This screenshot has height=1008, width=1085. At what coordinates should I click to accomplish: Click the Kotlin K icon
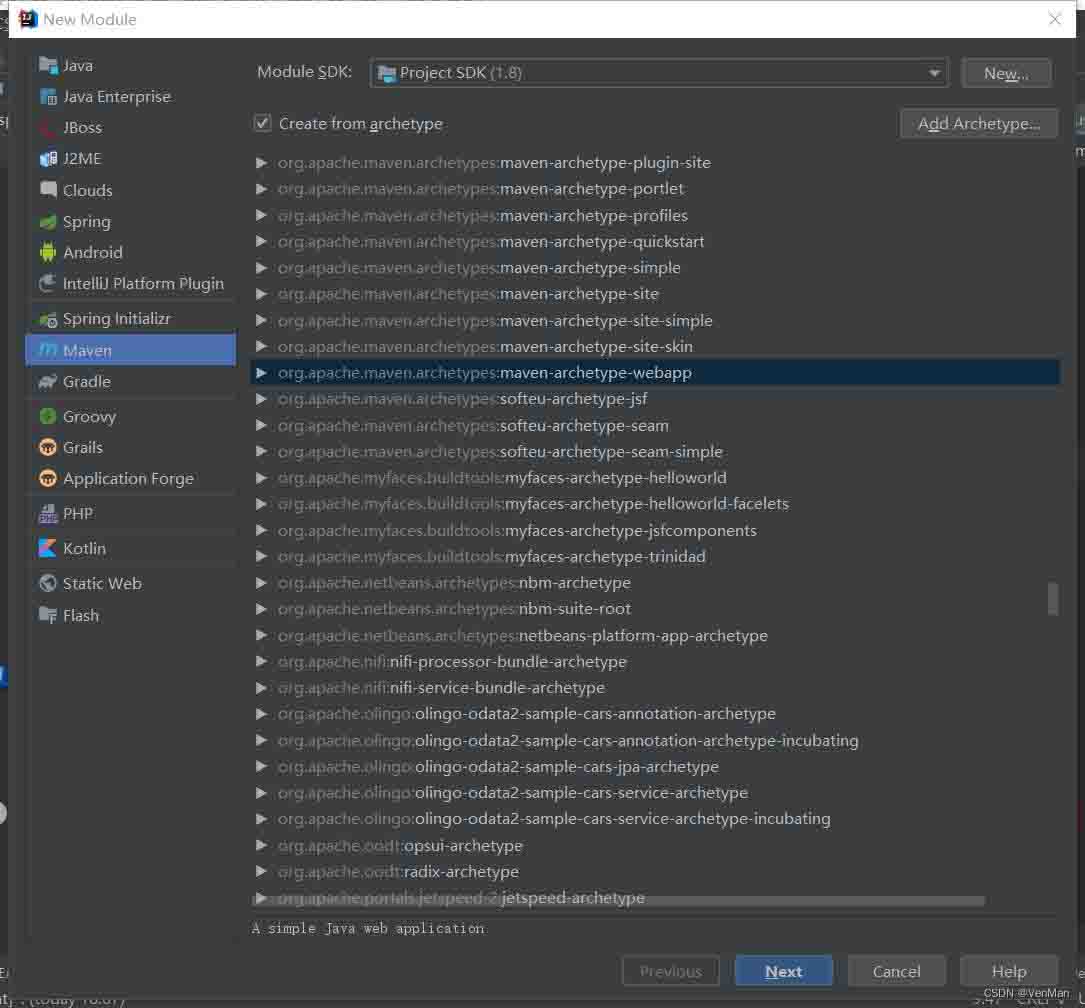tap(48, 549)
